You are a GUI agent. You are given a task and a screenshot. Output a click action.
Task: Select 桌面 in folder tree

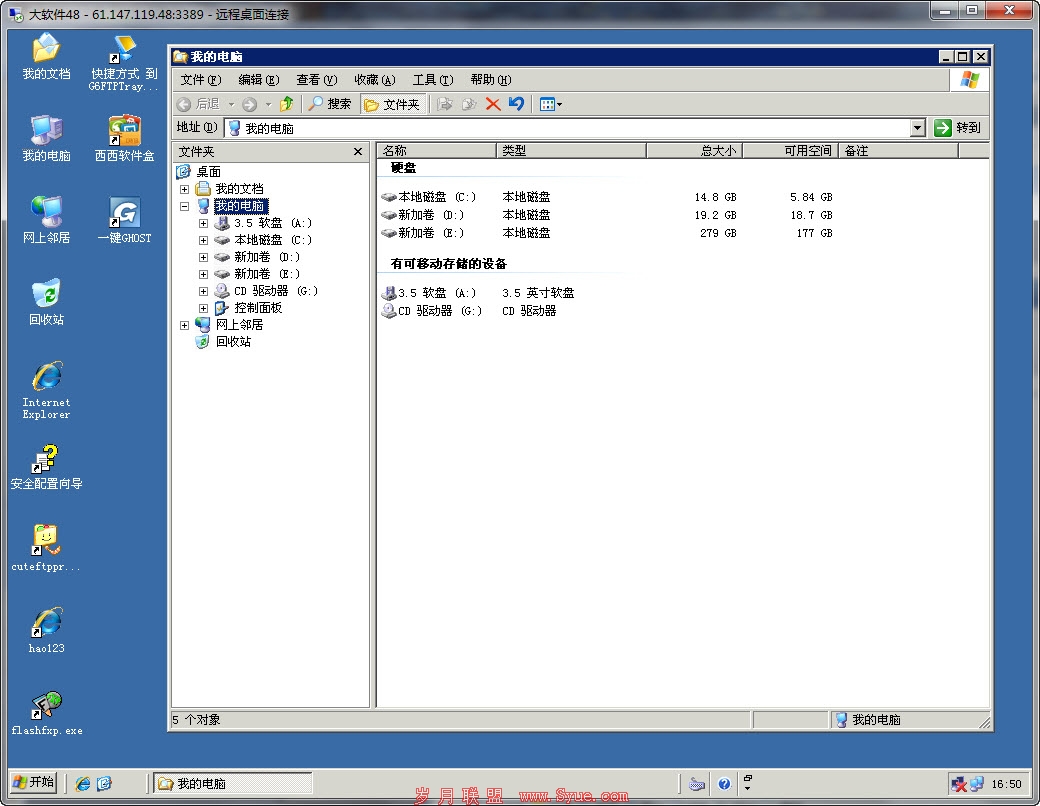click(208, 172)
